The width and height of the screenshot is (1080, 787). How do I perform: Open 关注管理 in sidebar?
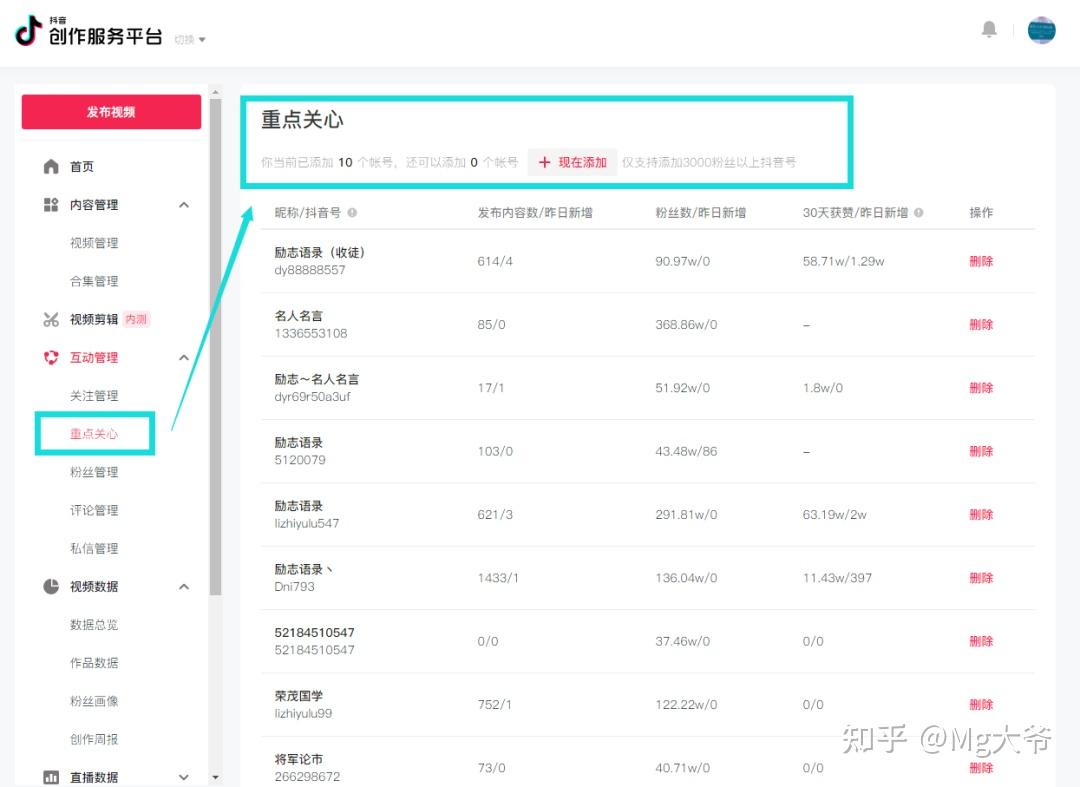pyautogui.click(x=94, y=396)
